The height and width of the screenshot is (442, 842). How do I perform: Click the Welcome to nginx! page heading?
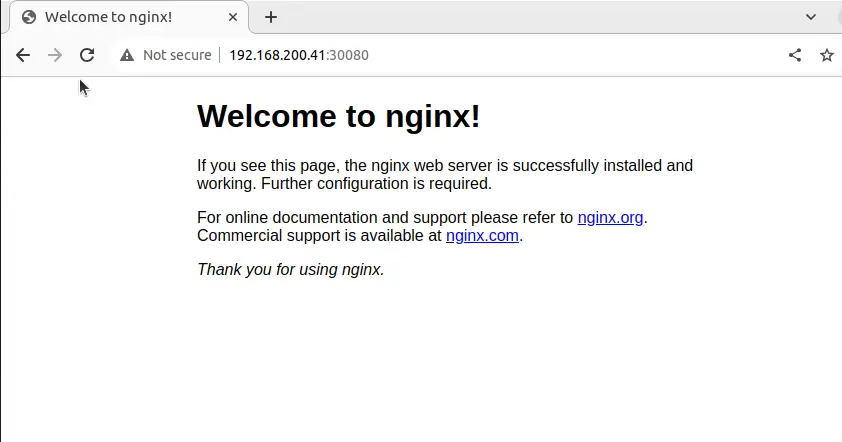coord(338,116)
